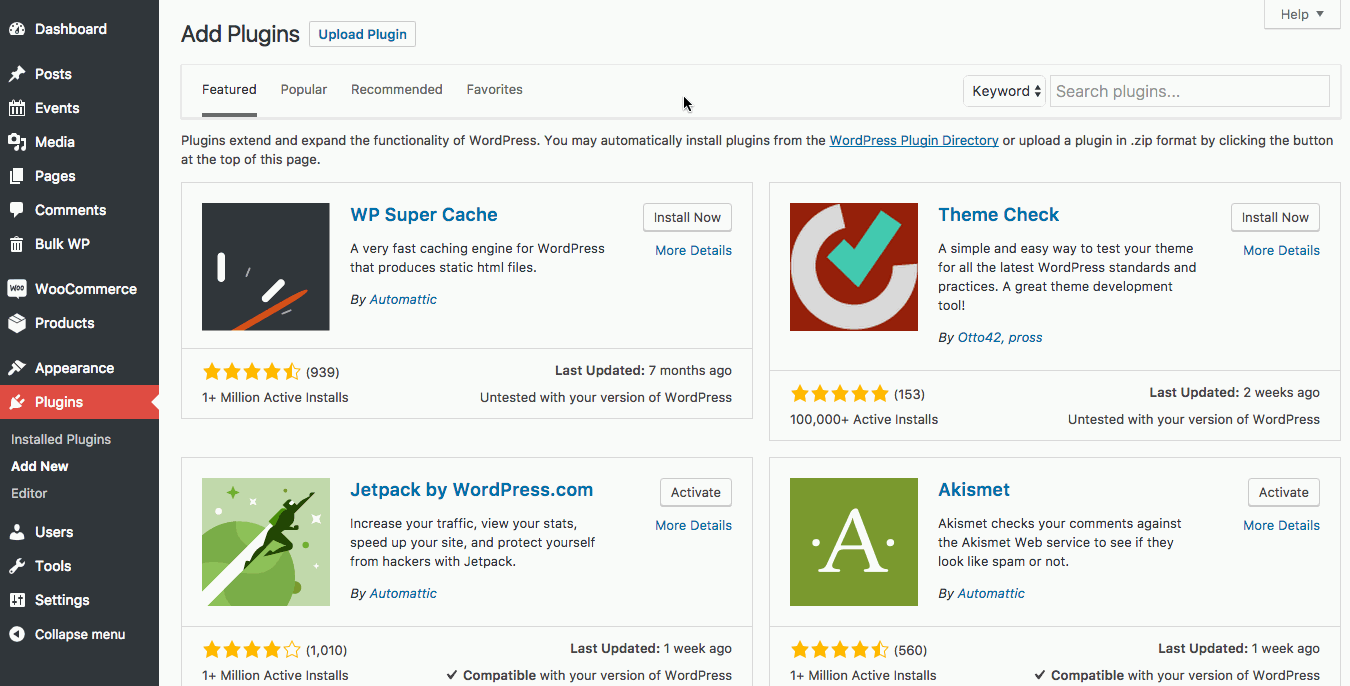This screenshot has height=686, width=1350.
Task: Click the Appearance paintbrush icon
Action: pyautogui.click(x=17, y=368)
